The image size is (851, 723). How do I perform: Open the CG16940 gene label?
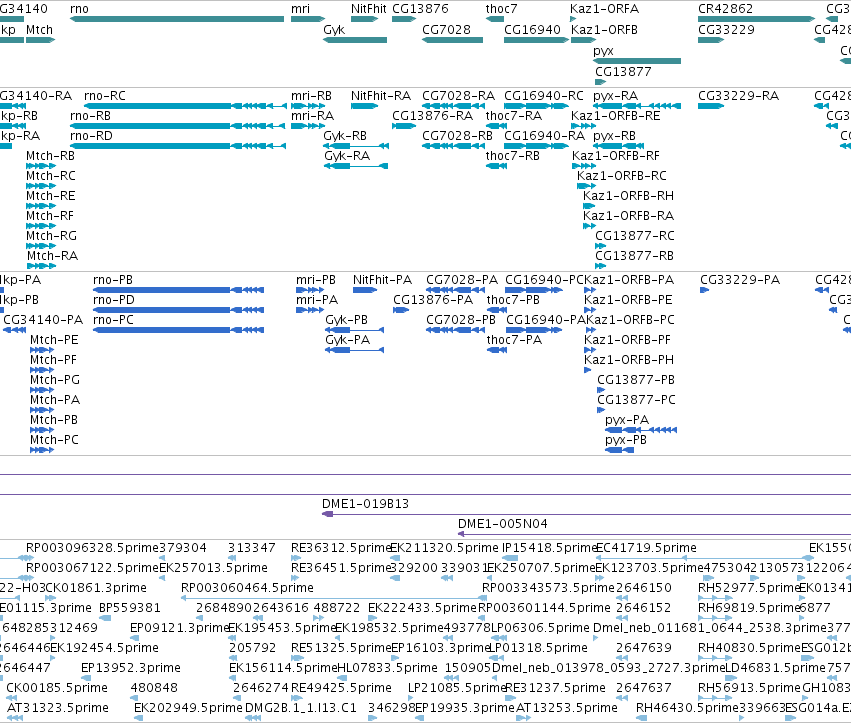tap(532, 30)
